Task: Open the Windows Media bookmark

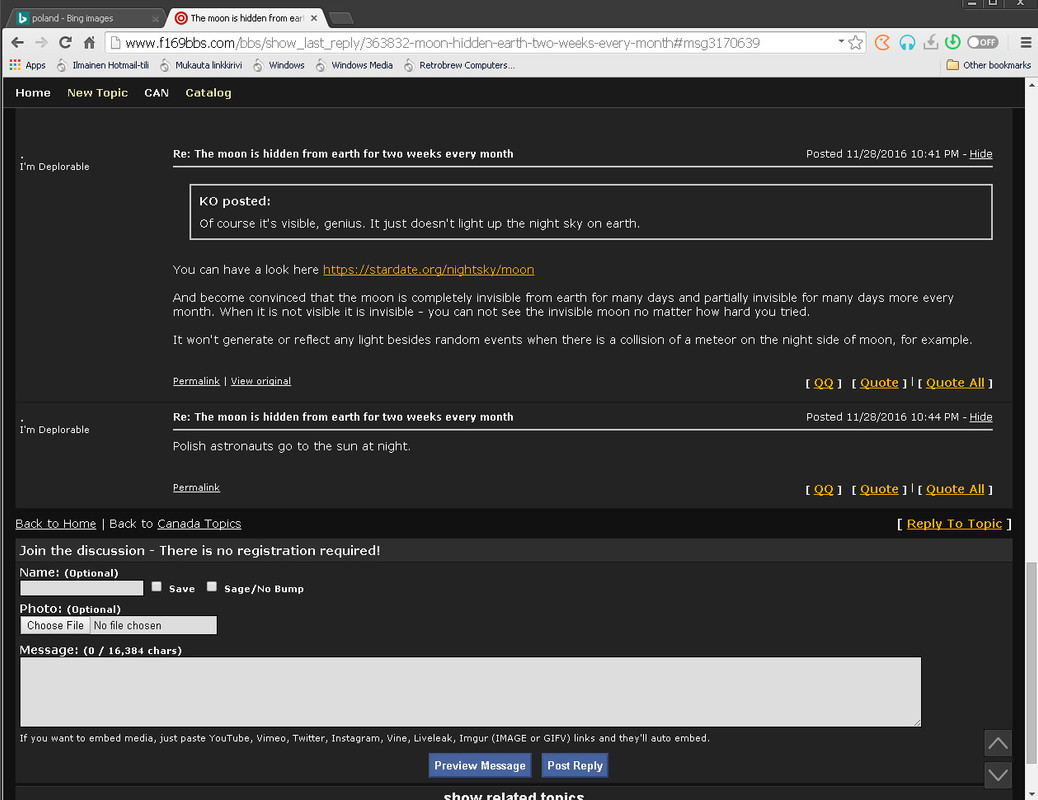Action: [x=355, y=65]
